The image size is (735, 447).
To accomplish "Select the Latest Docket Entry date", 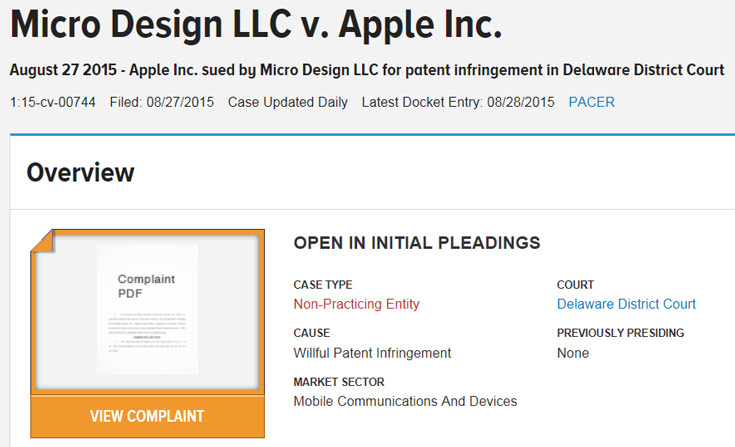I will pos(458,102).
